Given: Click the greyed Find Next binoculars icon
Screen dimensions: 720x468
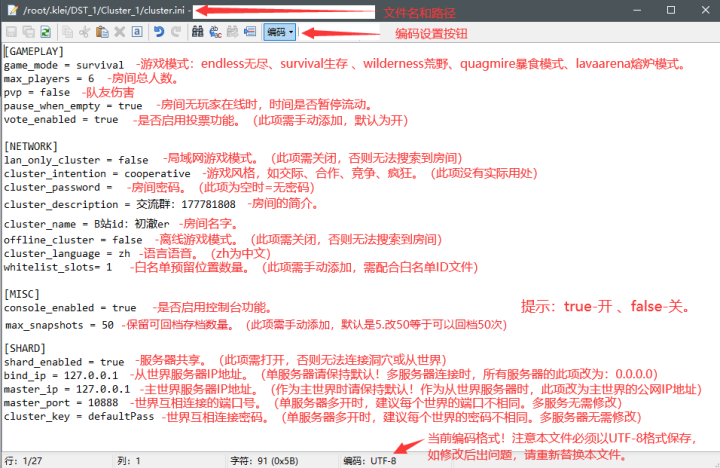Looking at the screenshot, I should click(x=232, y=32).
